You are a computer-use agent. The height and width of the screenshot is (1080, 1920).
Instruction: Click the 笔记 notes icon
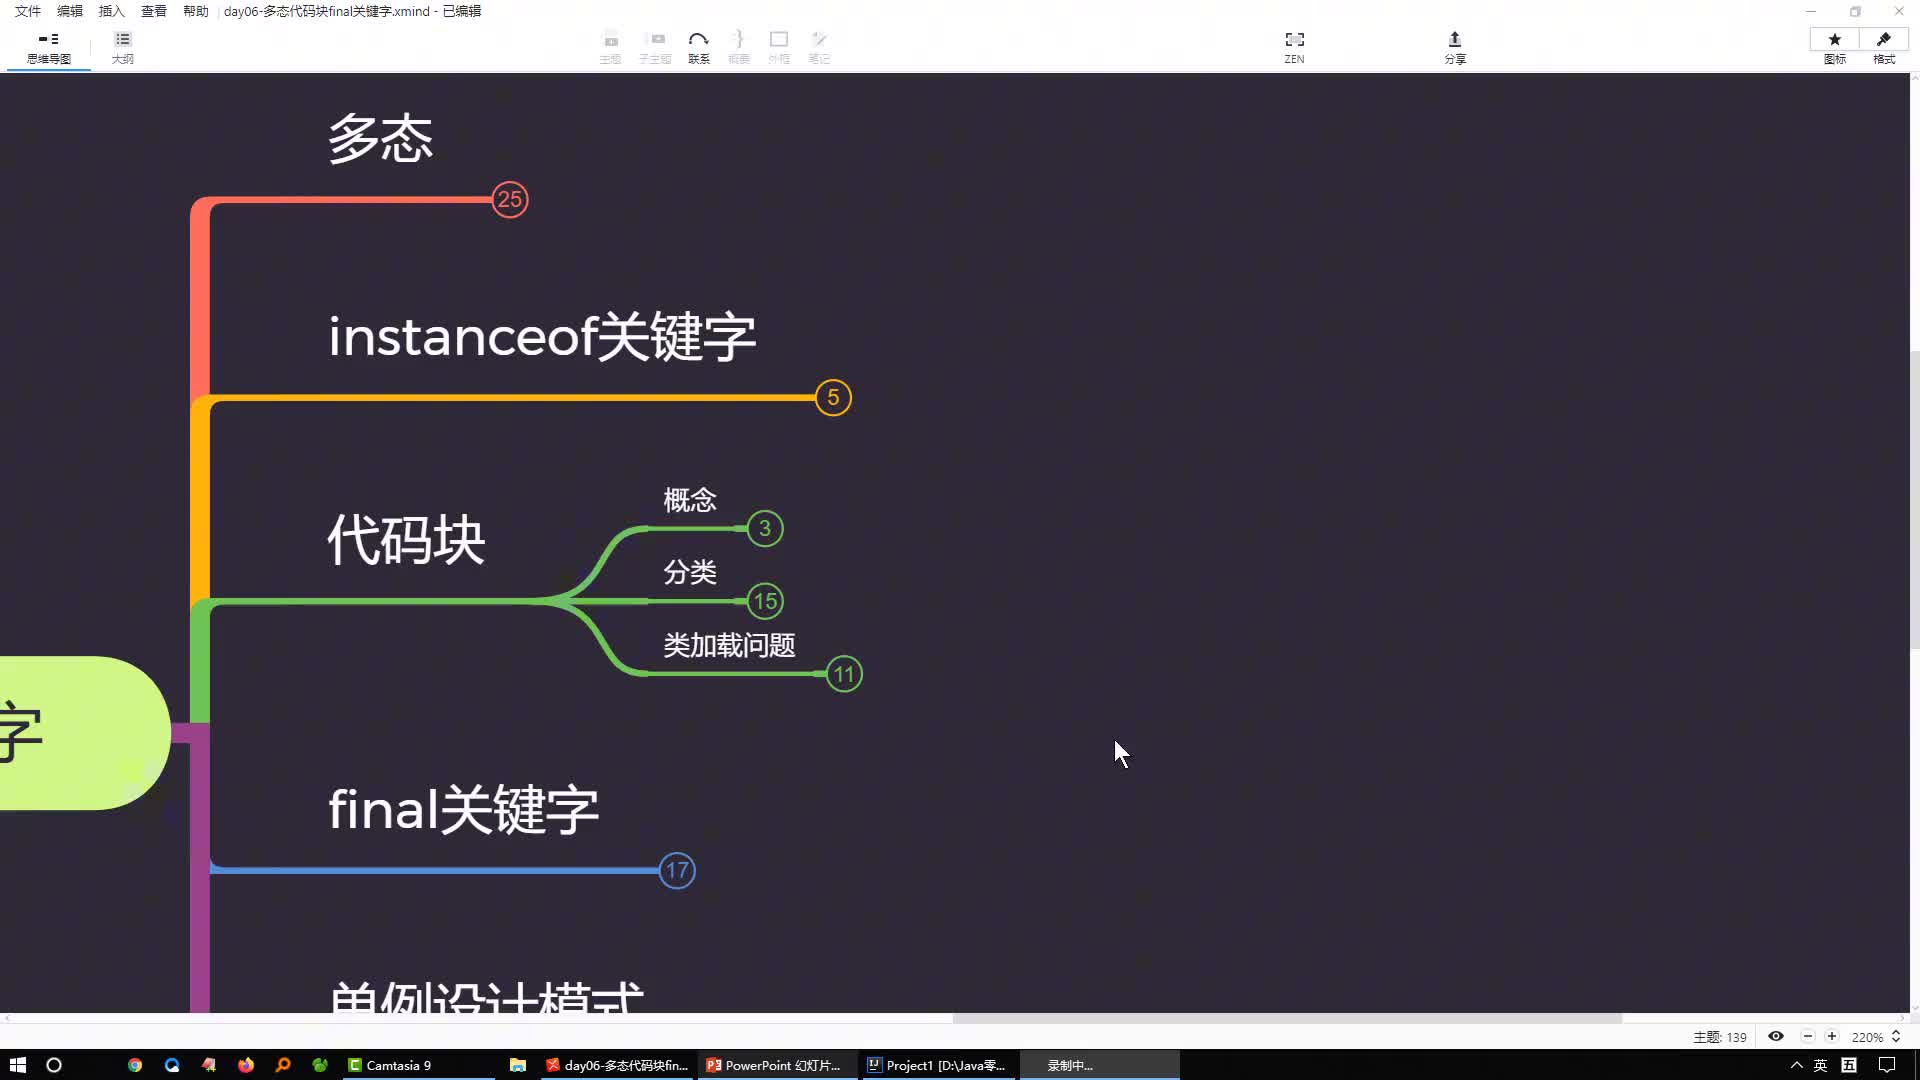[819, 47]
